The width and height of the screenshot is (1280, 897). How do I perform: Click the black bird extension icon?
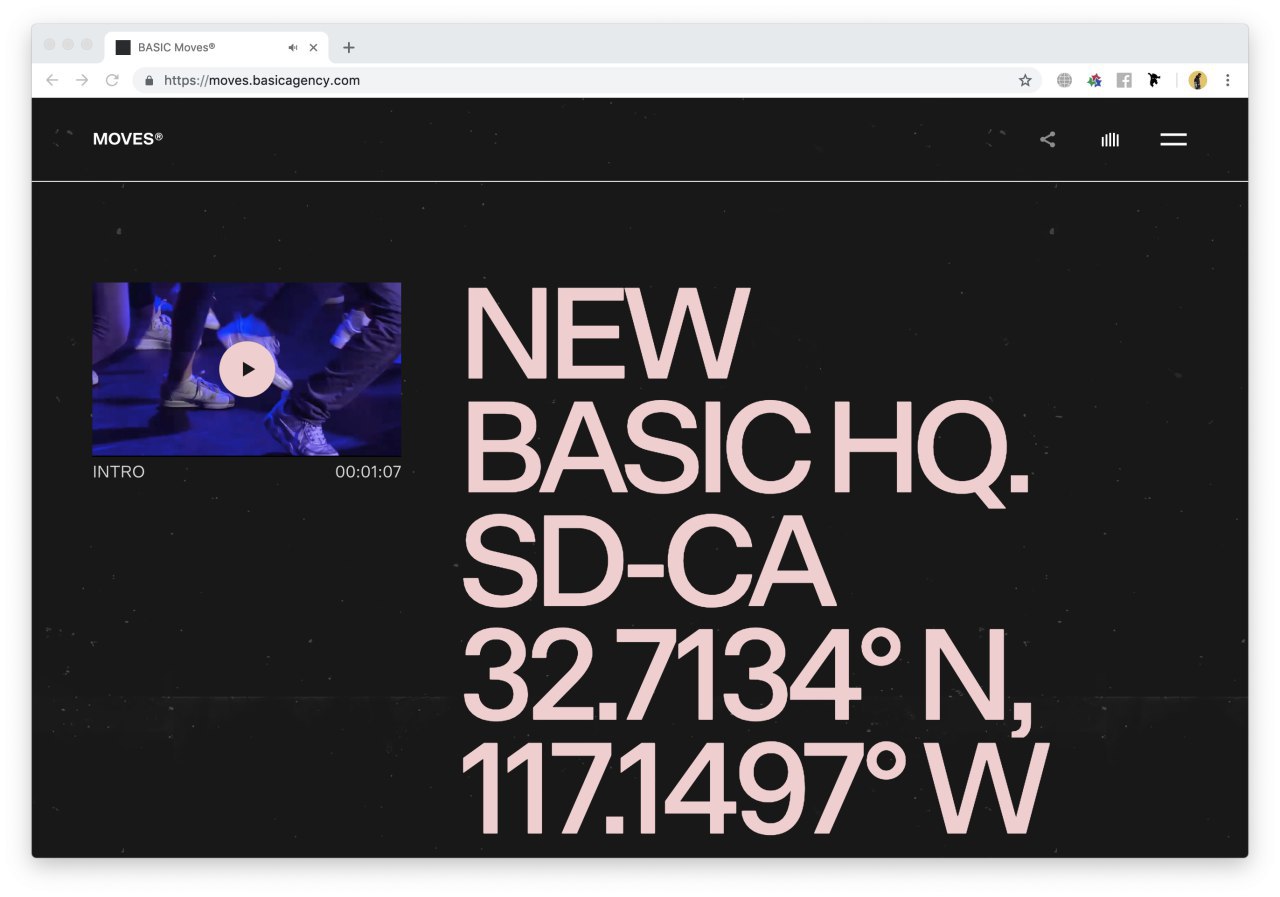1154,80
